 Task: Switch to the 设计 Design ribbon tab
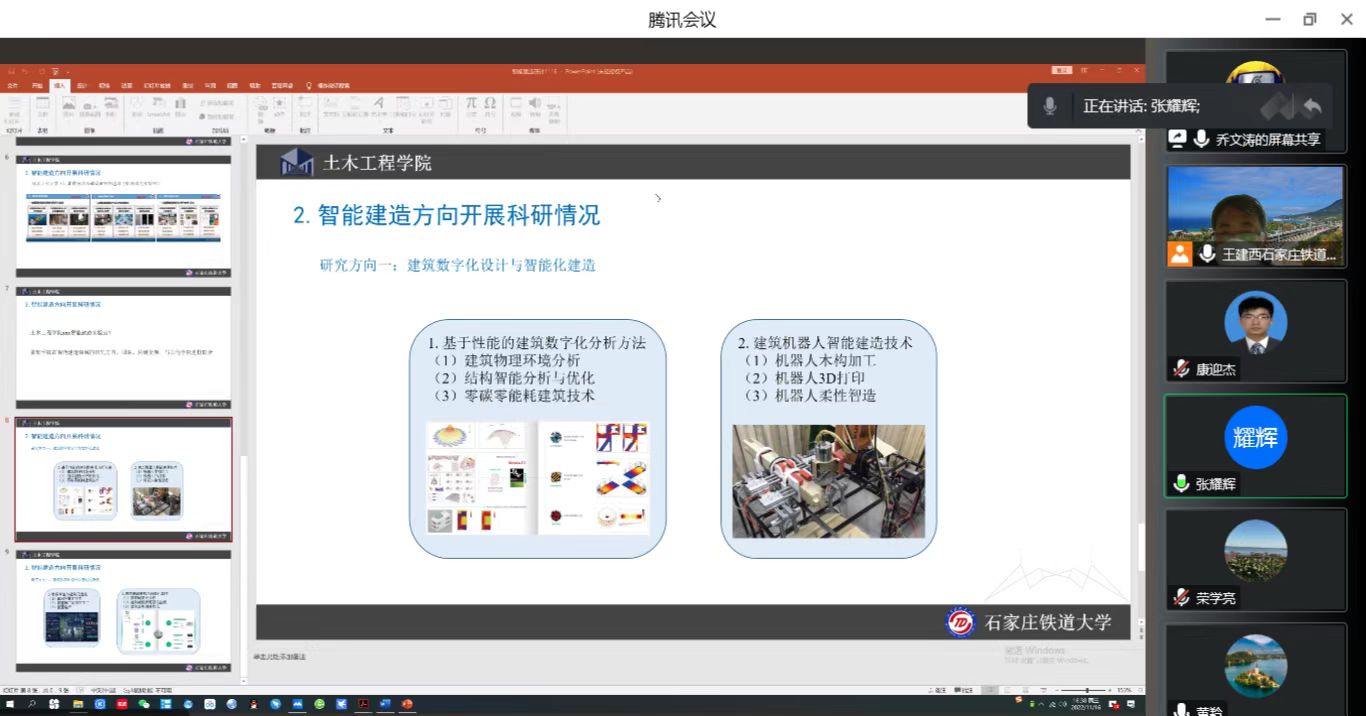pyautogui.click(x=82, y=85)
